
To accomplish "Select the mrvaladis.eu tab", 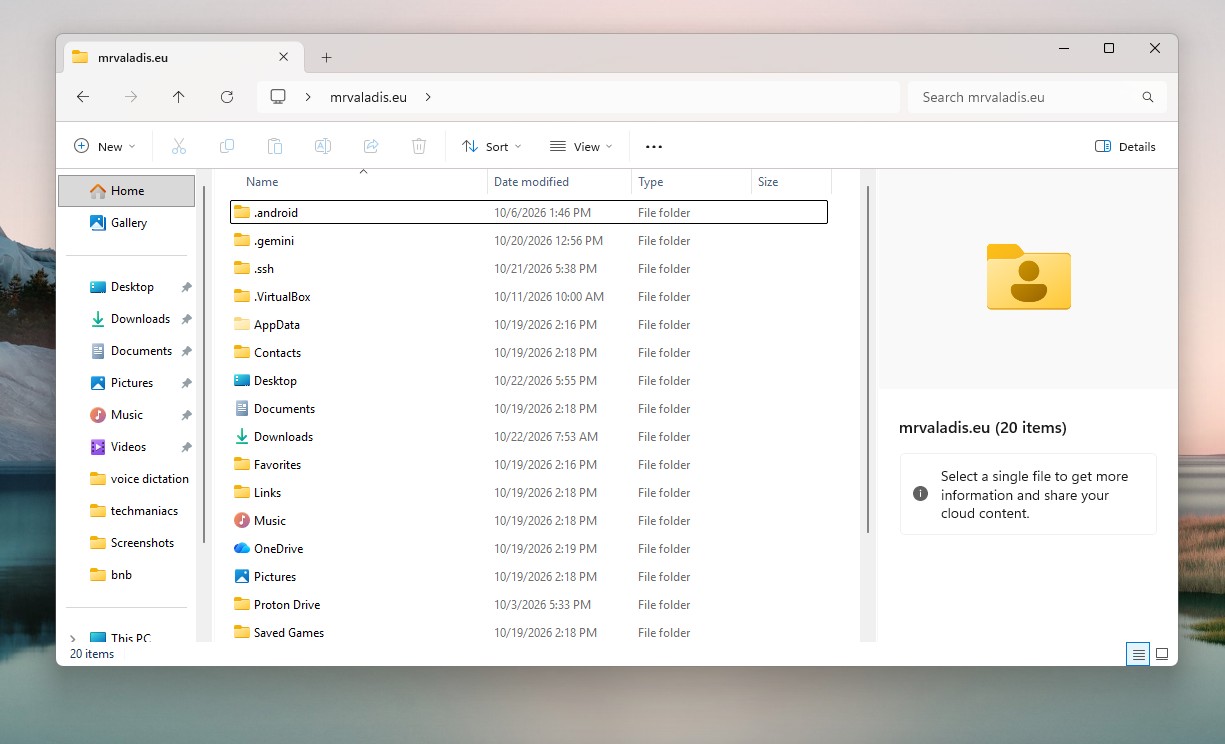I will tap(183, 57).
